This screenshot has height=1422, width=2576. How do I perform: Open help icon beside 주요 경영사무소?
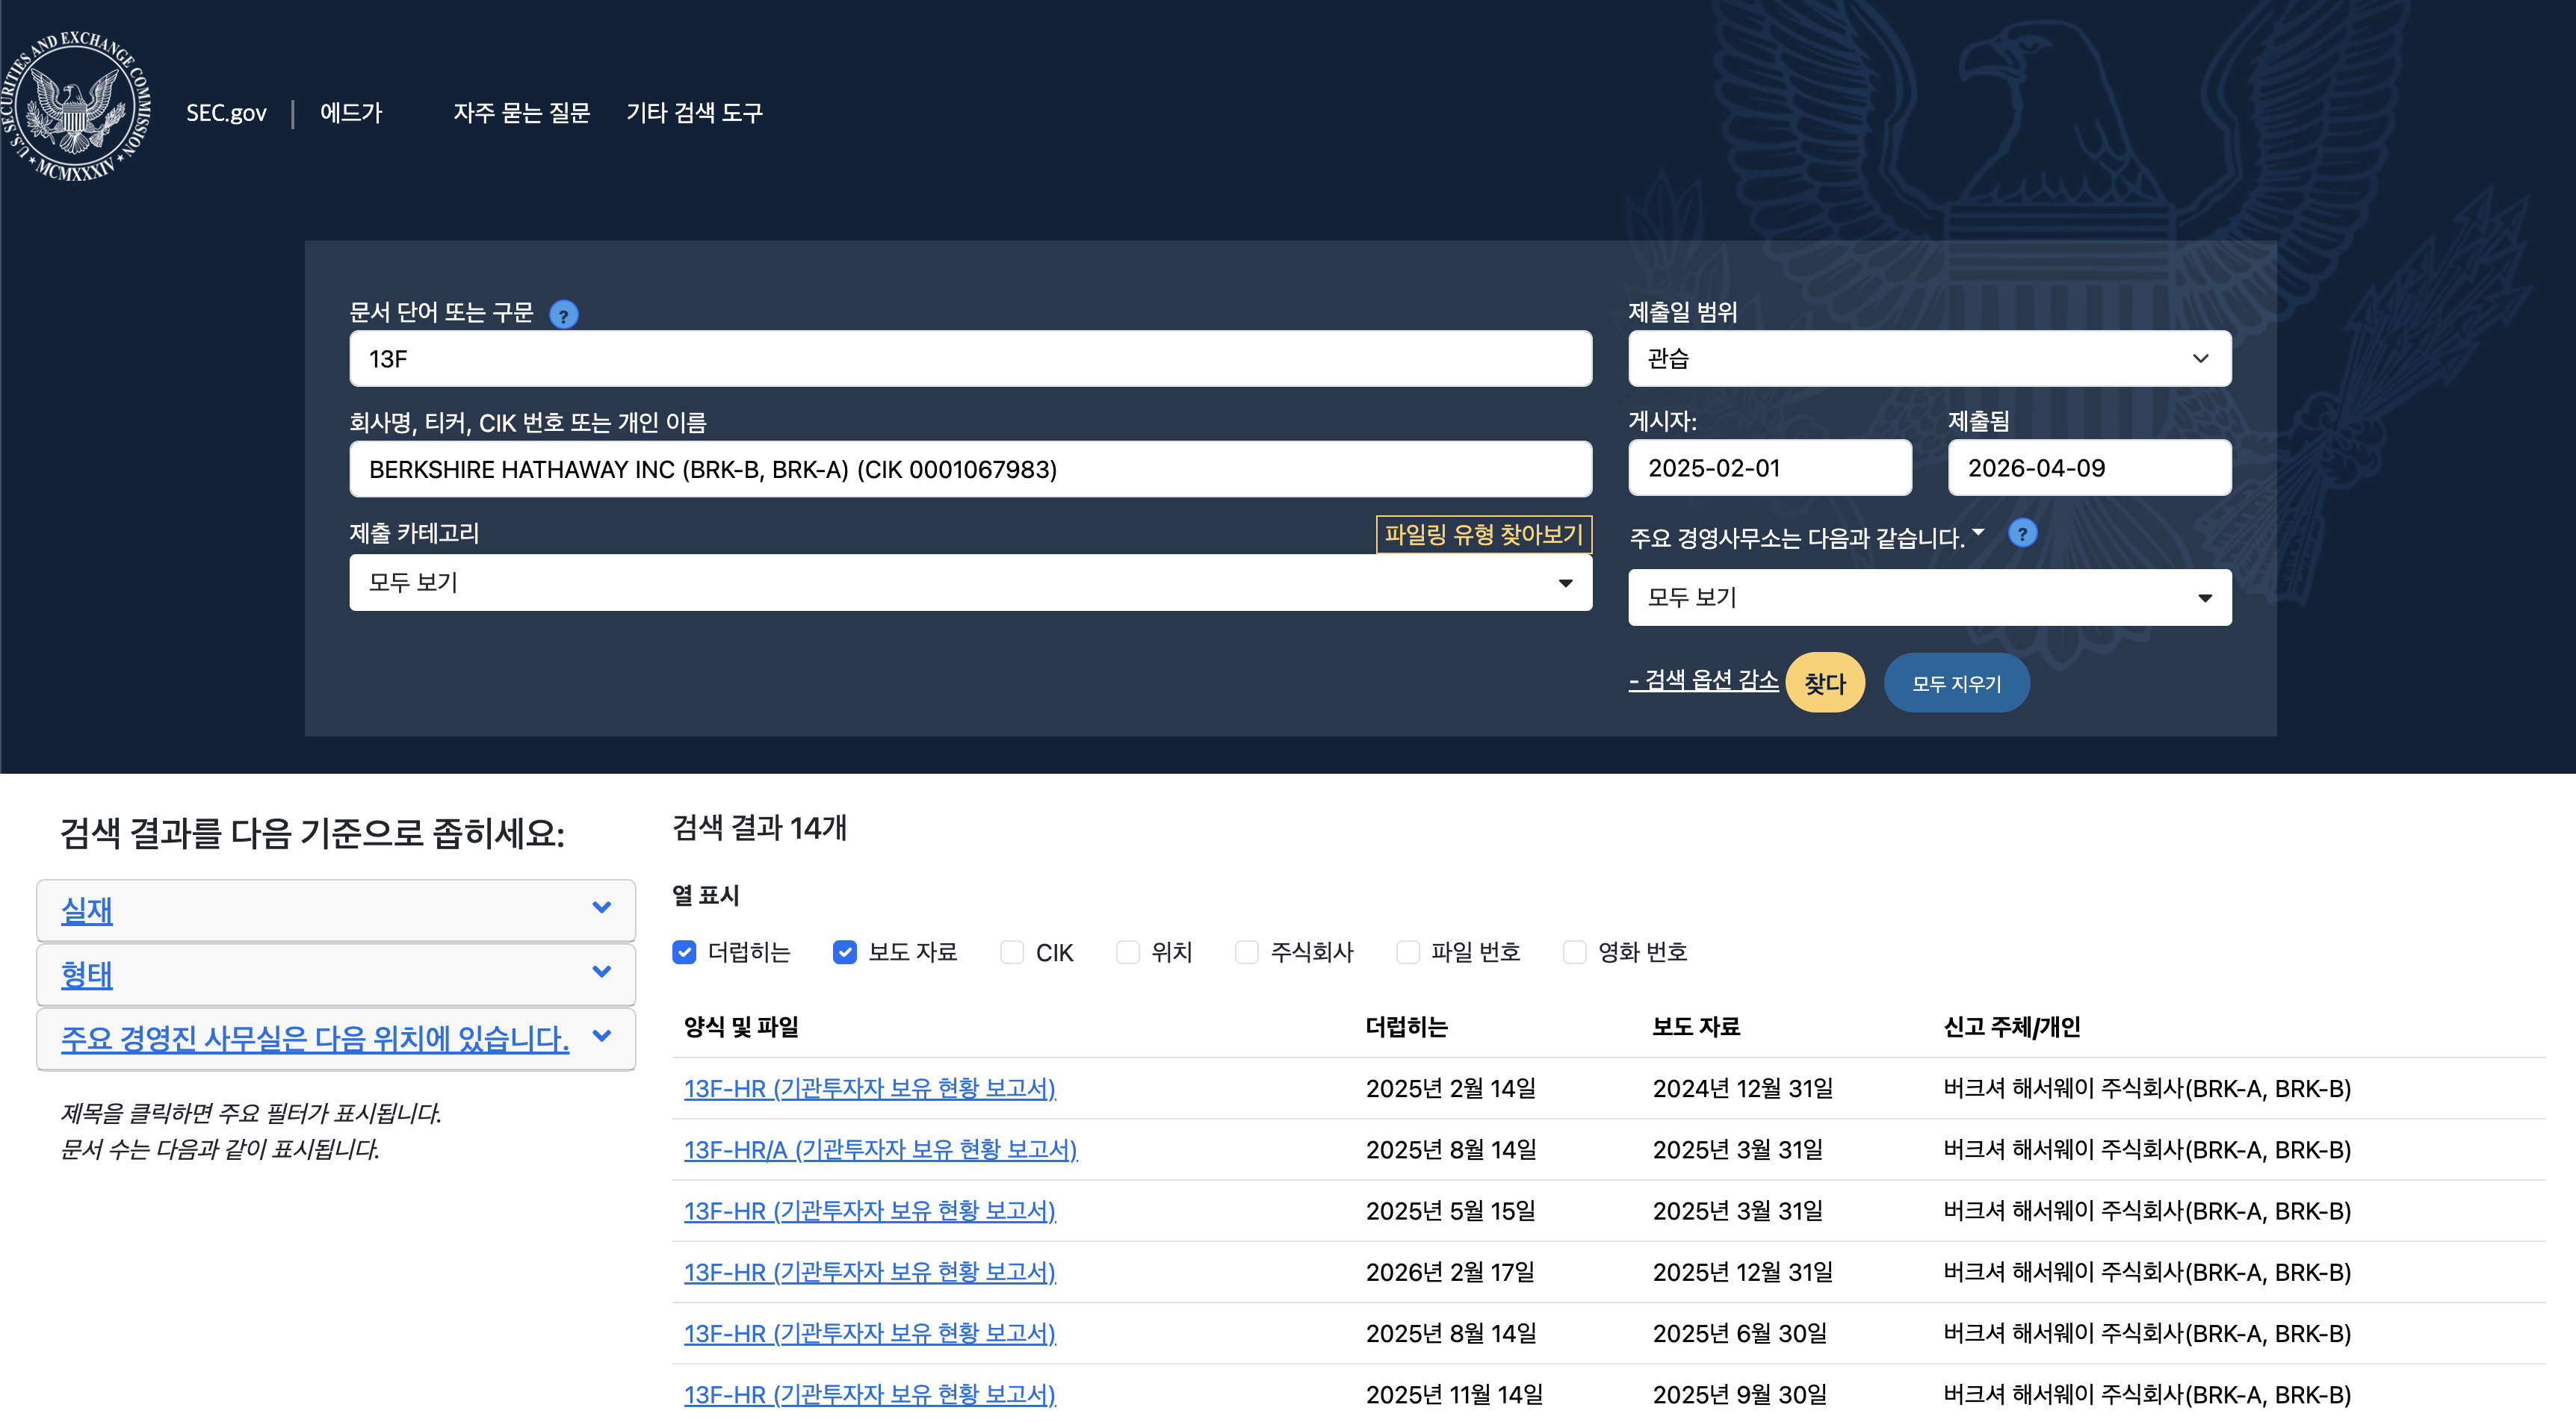click(2022, 534)
